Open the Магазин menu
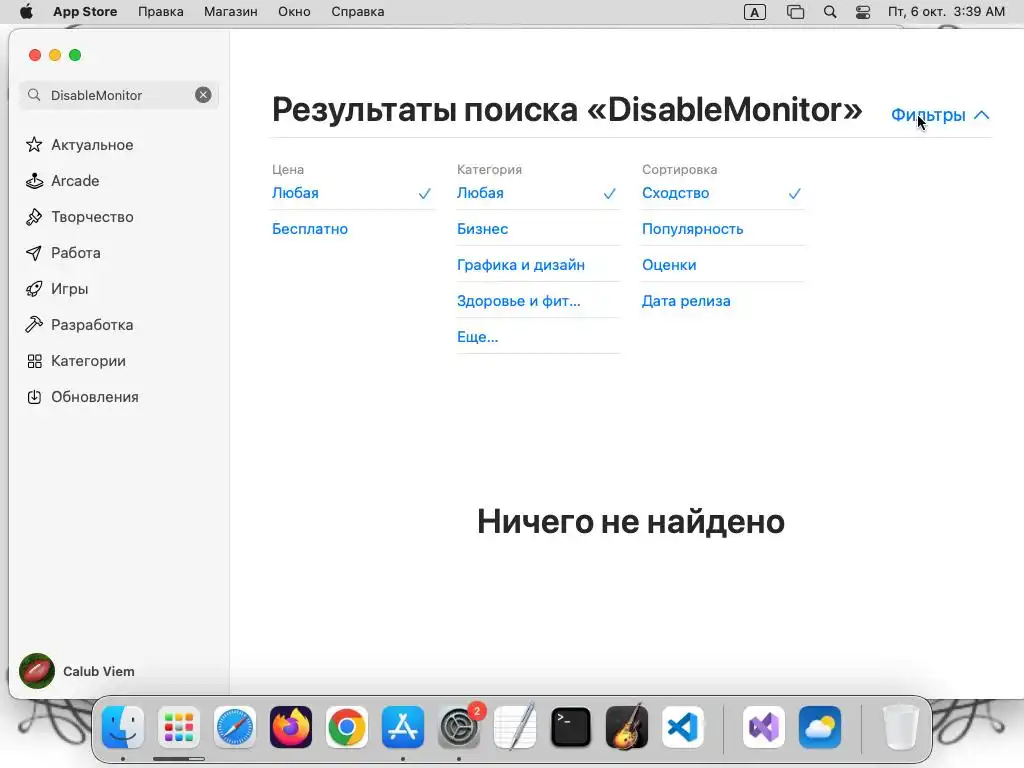This screenshot has height=768, width=1024. (231, 12)
